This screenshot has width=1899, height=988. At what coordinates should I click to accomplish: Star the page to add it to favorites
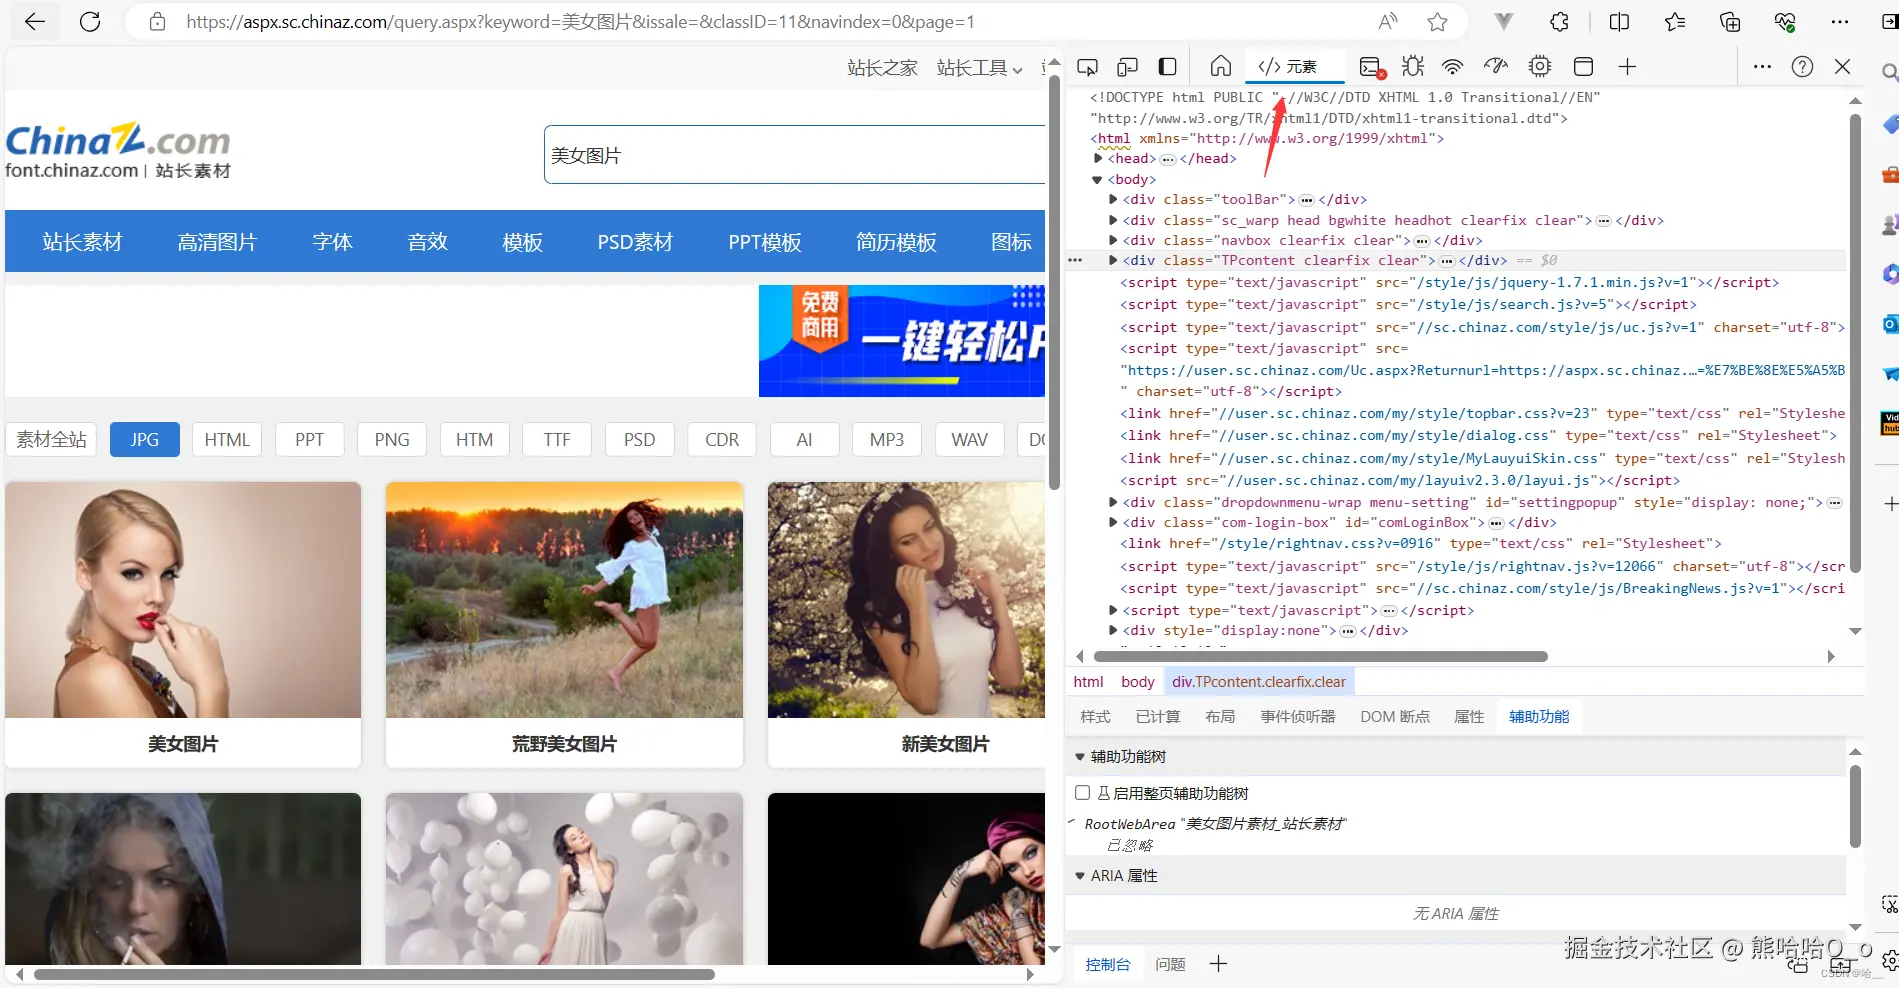pyautogui.click(x=1437, y=21)
